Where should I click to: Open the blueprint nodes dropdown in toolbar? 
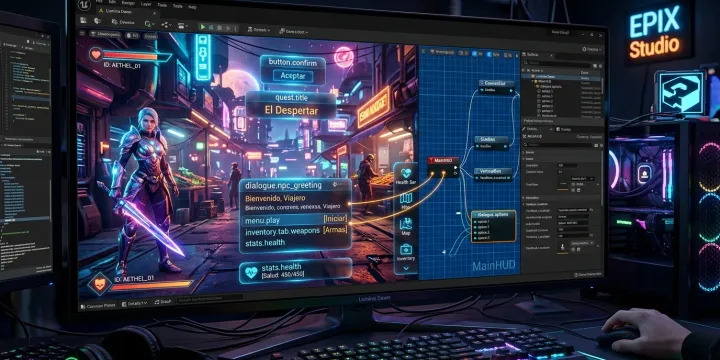(x=167, y=24)
